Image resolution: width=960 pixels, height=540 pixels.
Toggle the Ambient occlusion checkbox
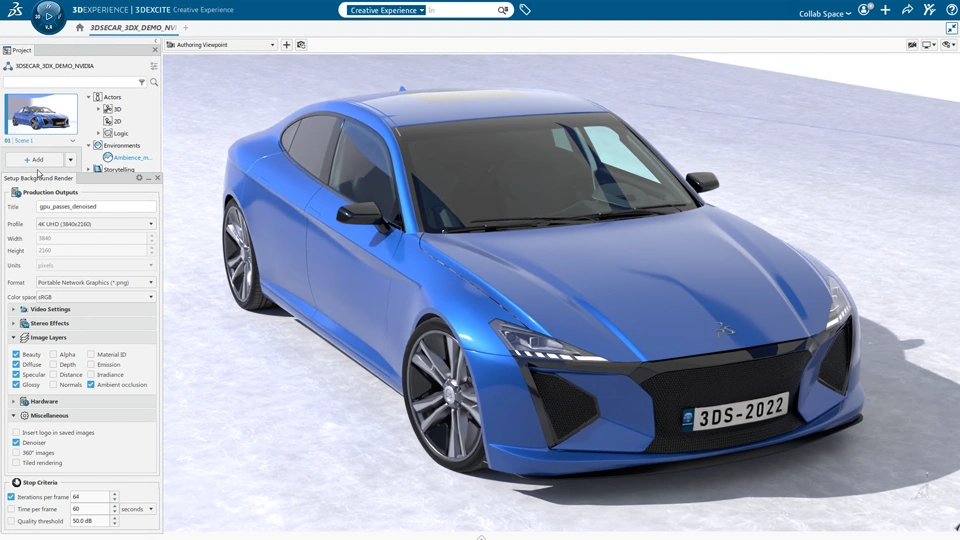pyautogui.click(x=91, y=384)
